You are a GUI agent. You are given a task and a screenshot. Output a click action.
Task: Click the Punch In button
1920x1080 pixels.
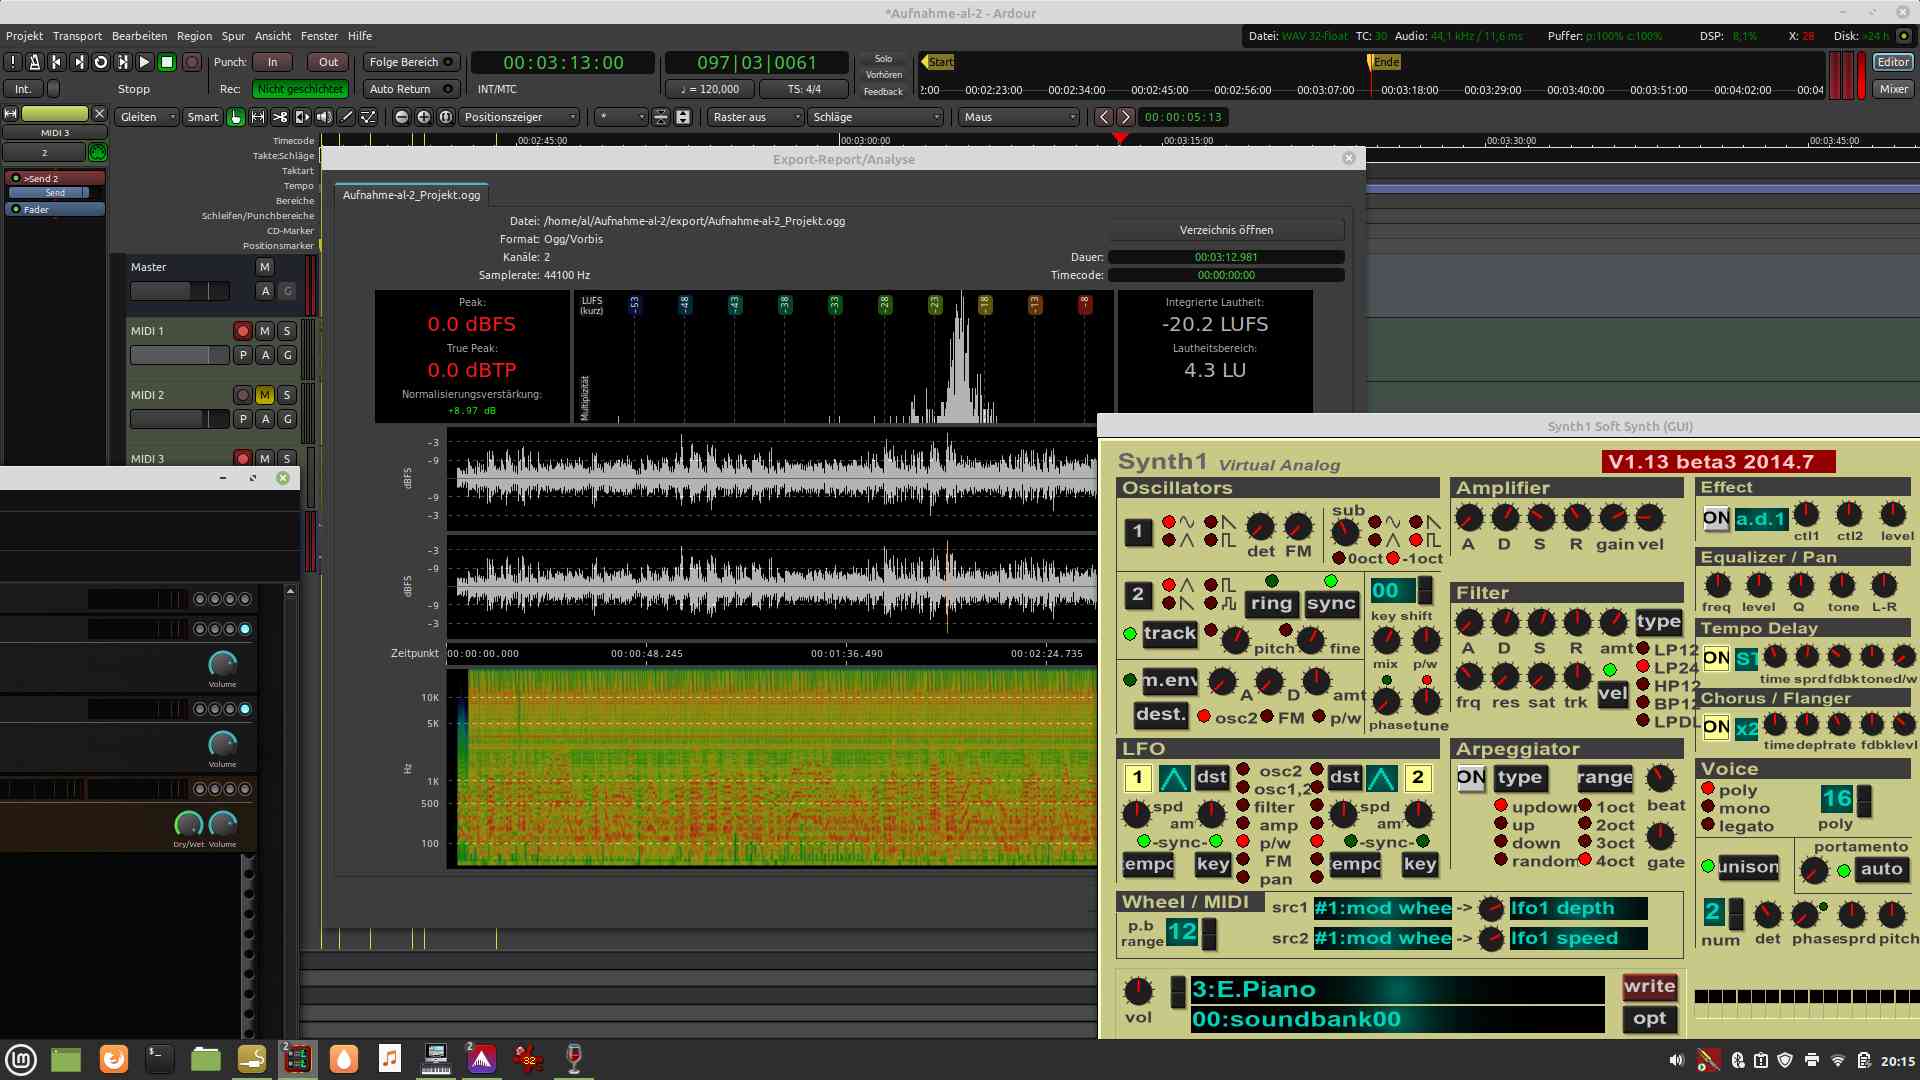click(272, 62)
